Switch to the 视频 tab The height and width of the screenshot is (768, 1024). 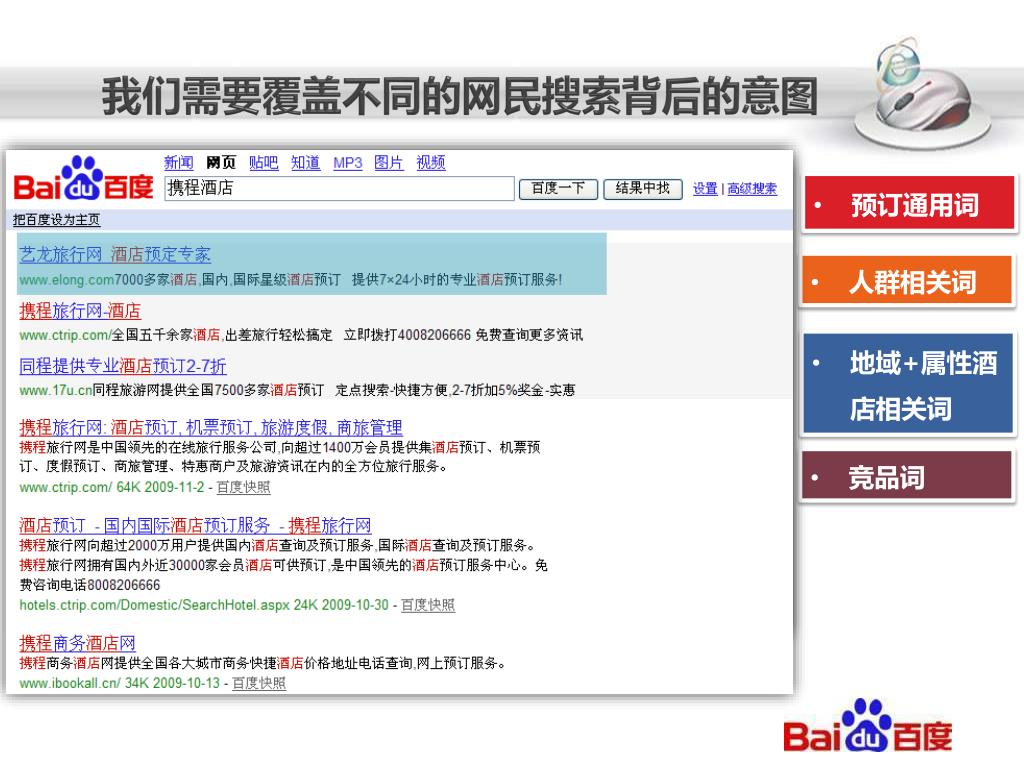(431, 163)
